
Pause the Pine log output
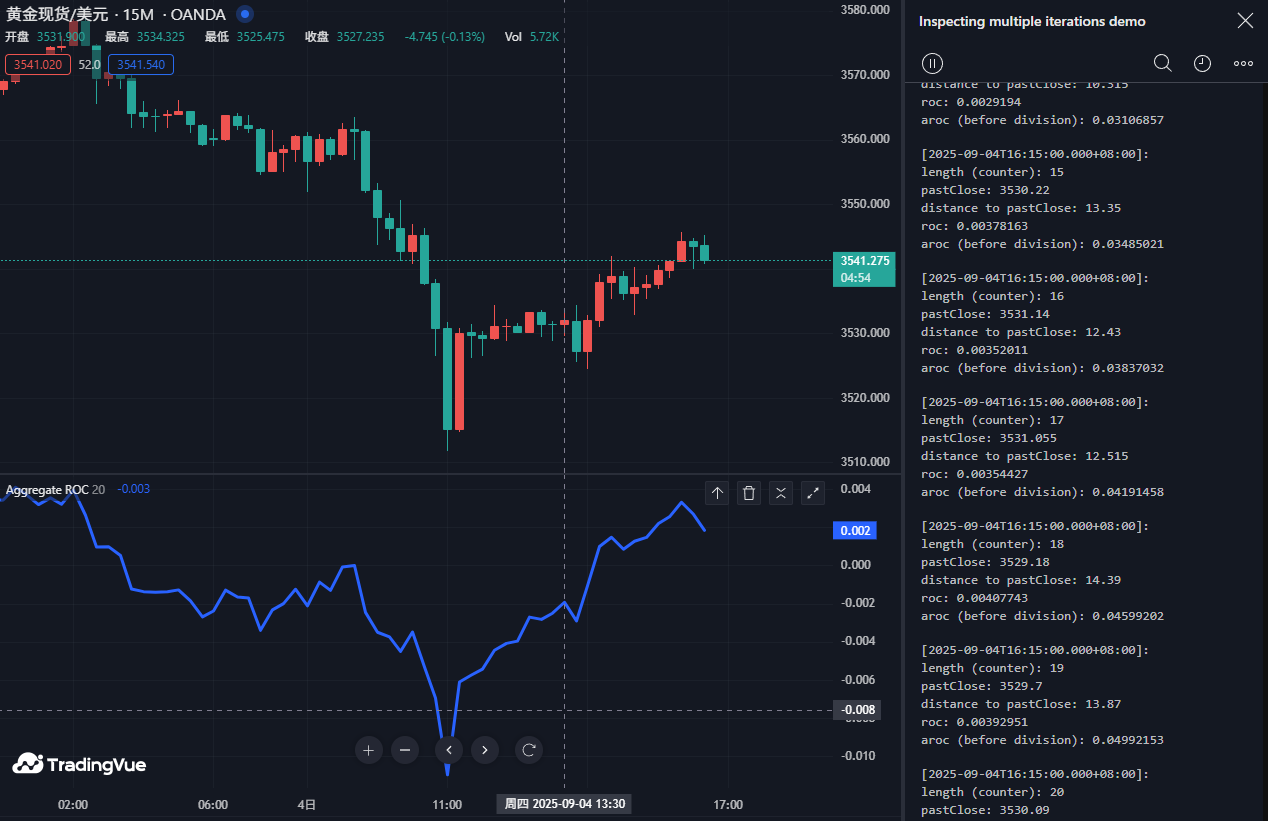[x=932, y=63]
